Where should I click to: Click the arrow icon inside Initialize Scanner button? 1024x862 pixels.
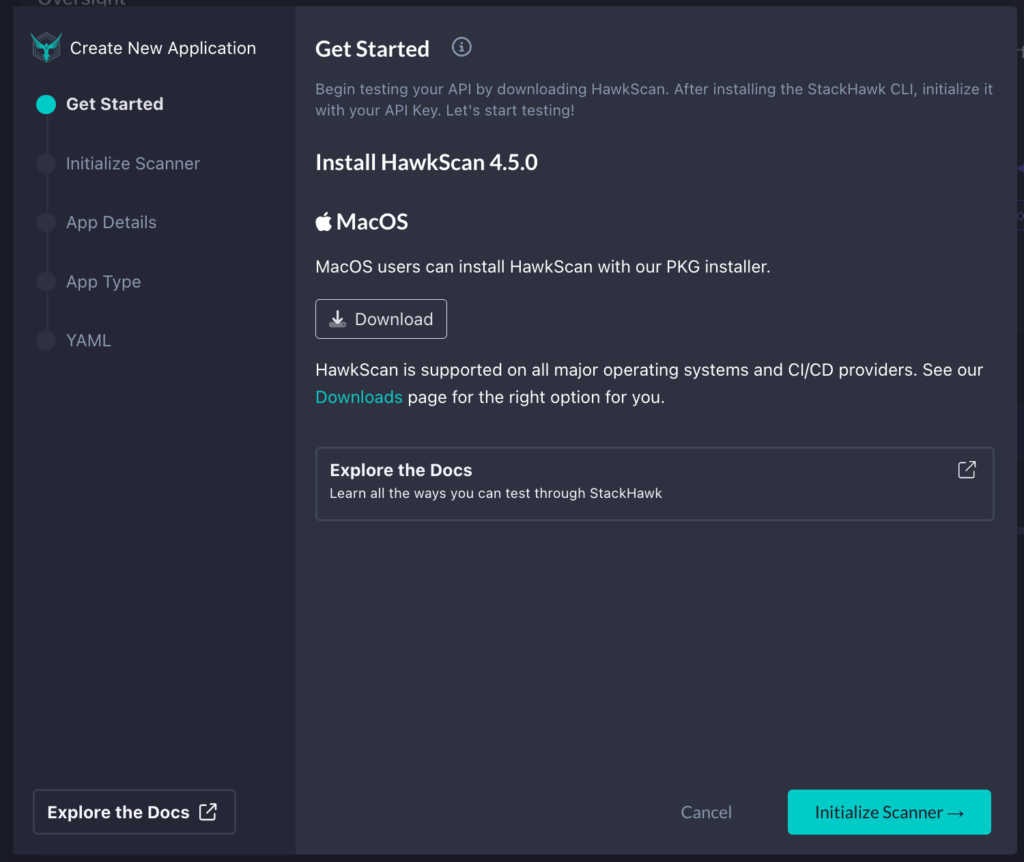click(958, 812)
